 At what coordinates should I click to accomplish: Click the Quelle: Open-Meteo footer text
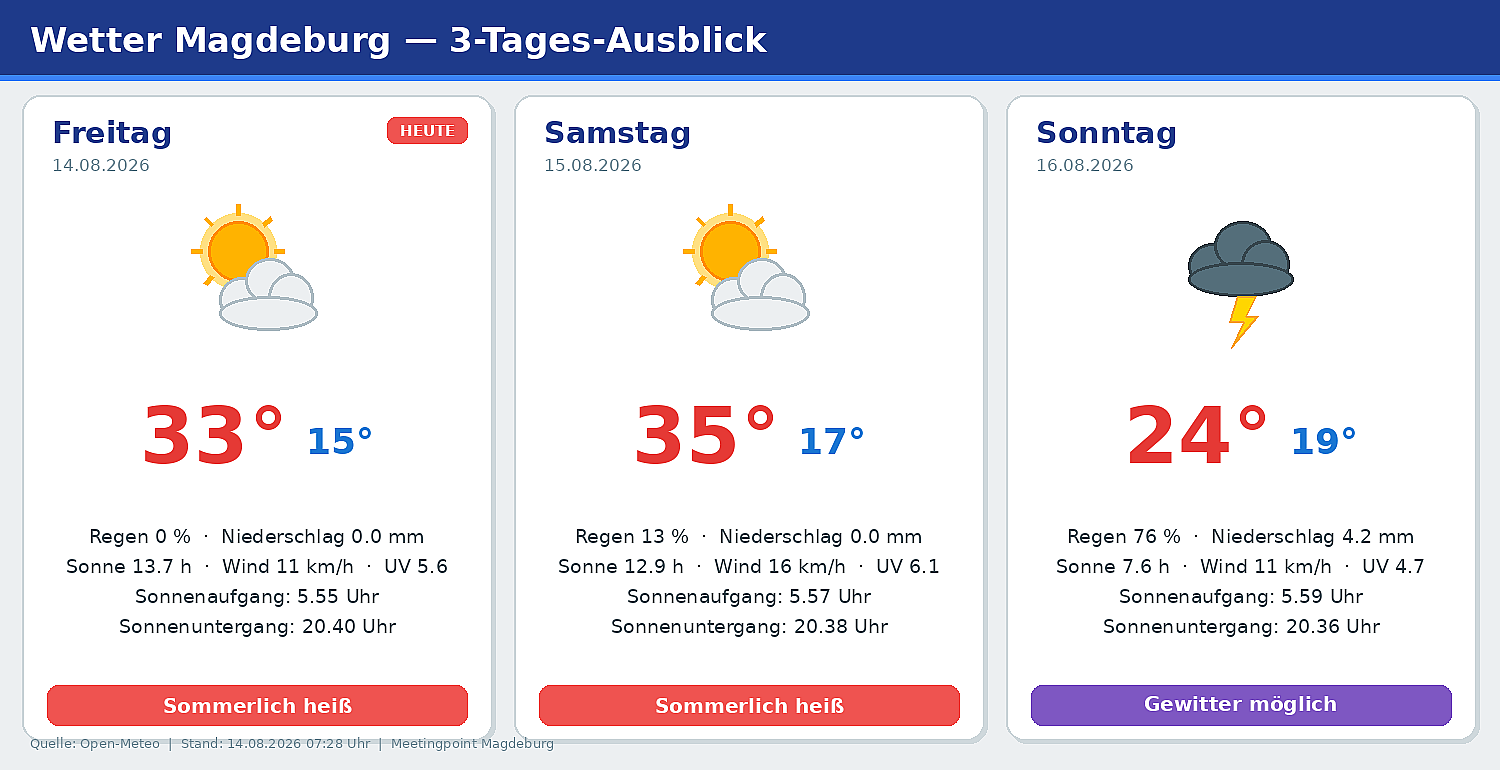[95, 744]
